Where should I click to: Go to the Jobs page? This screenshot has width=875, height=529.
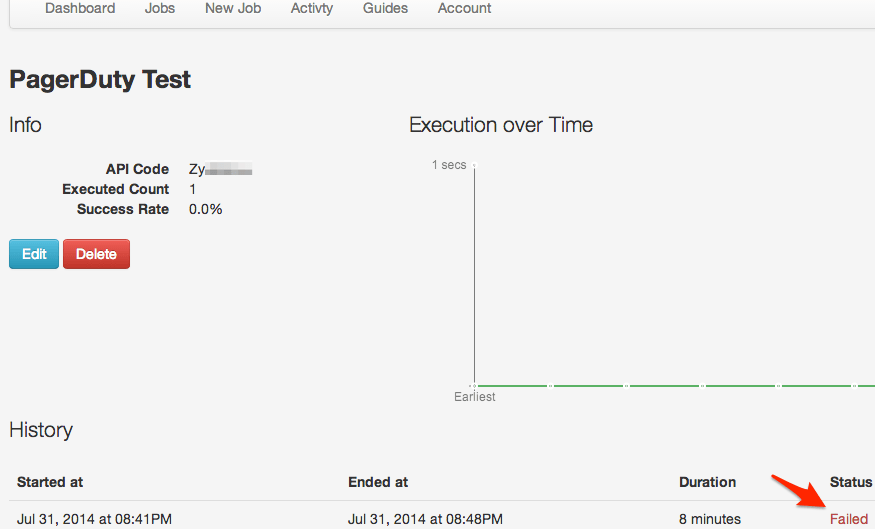click(x=159, y=8)
